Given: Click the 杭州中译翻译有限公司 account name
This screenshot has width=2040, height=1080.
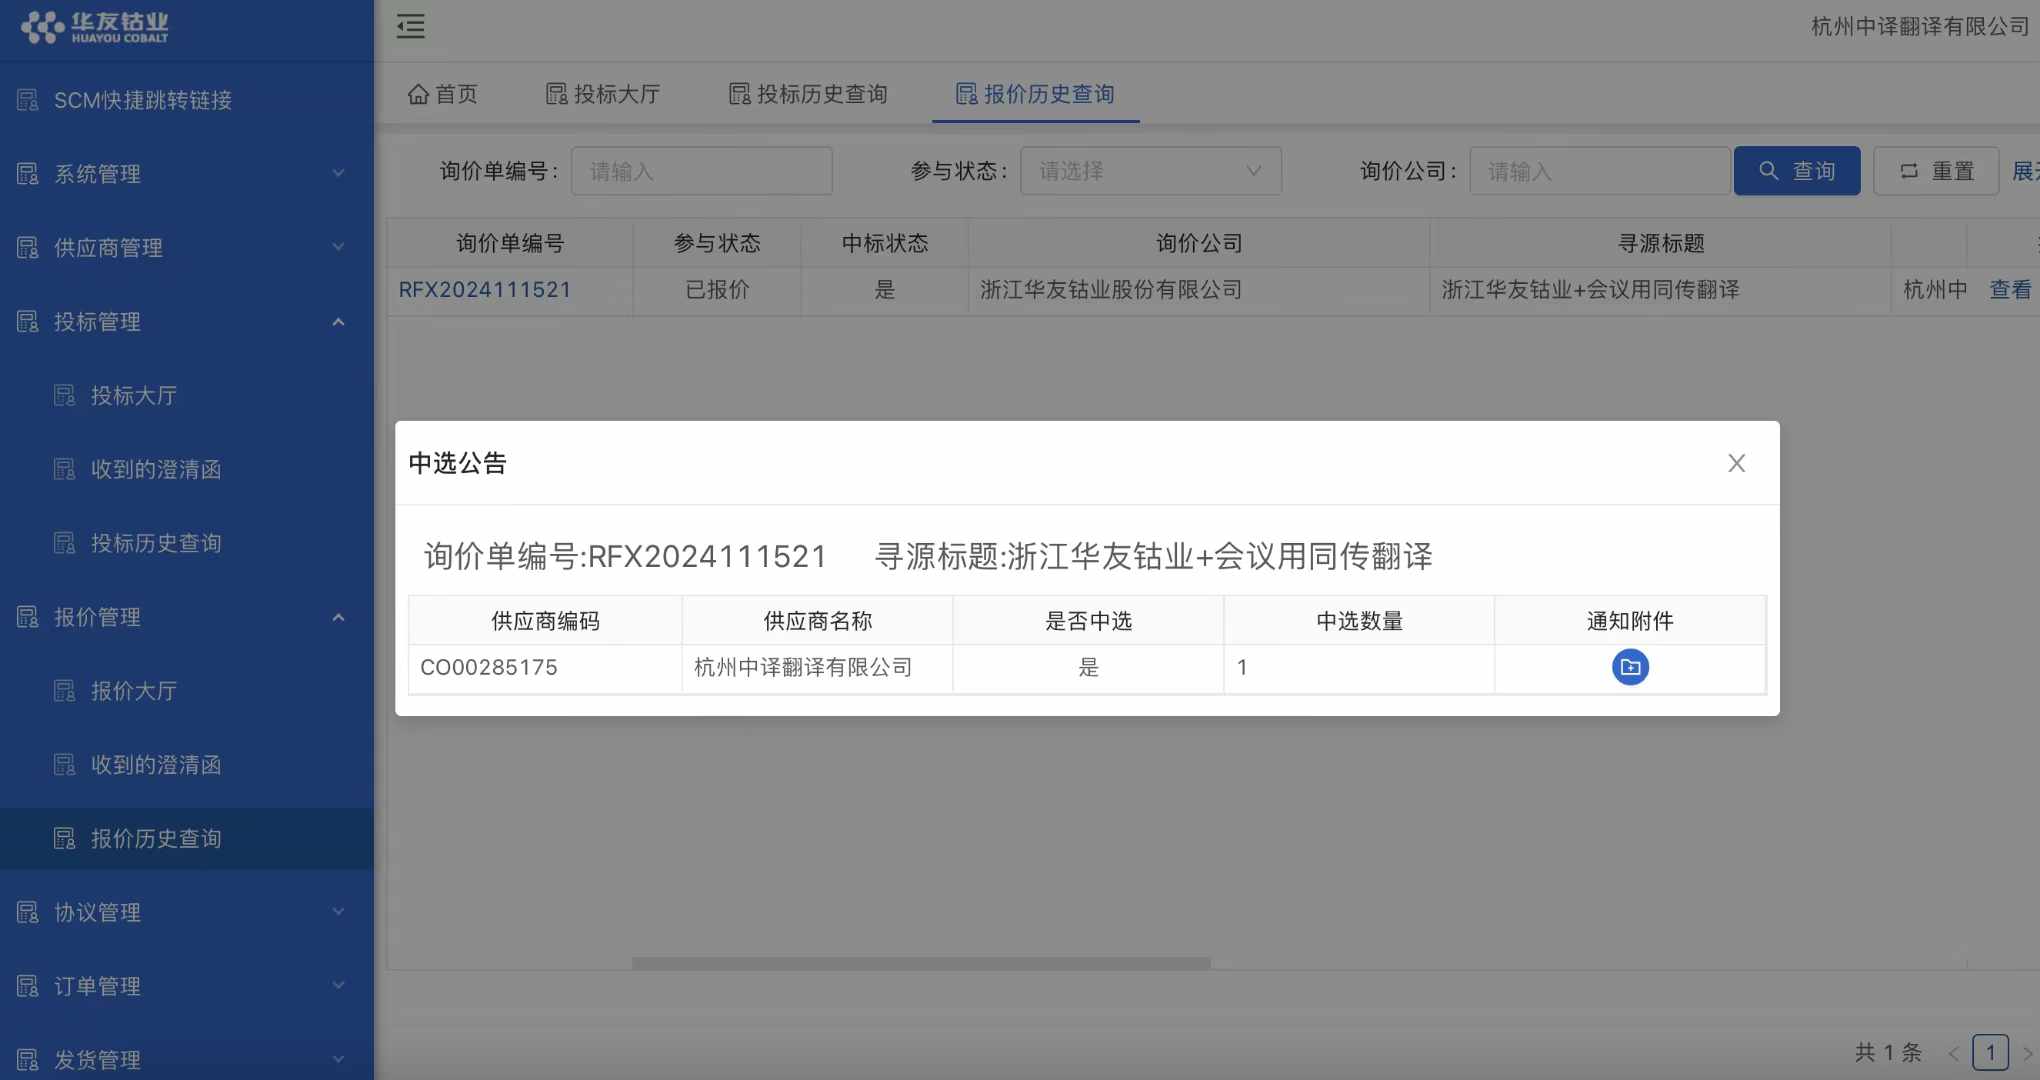Looking at the screenshot, I should pyautogui.click(x=1920, y=27).
